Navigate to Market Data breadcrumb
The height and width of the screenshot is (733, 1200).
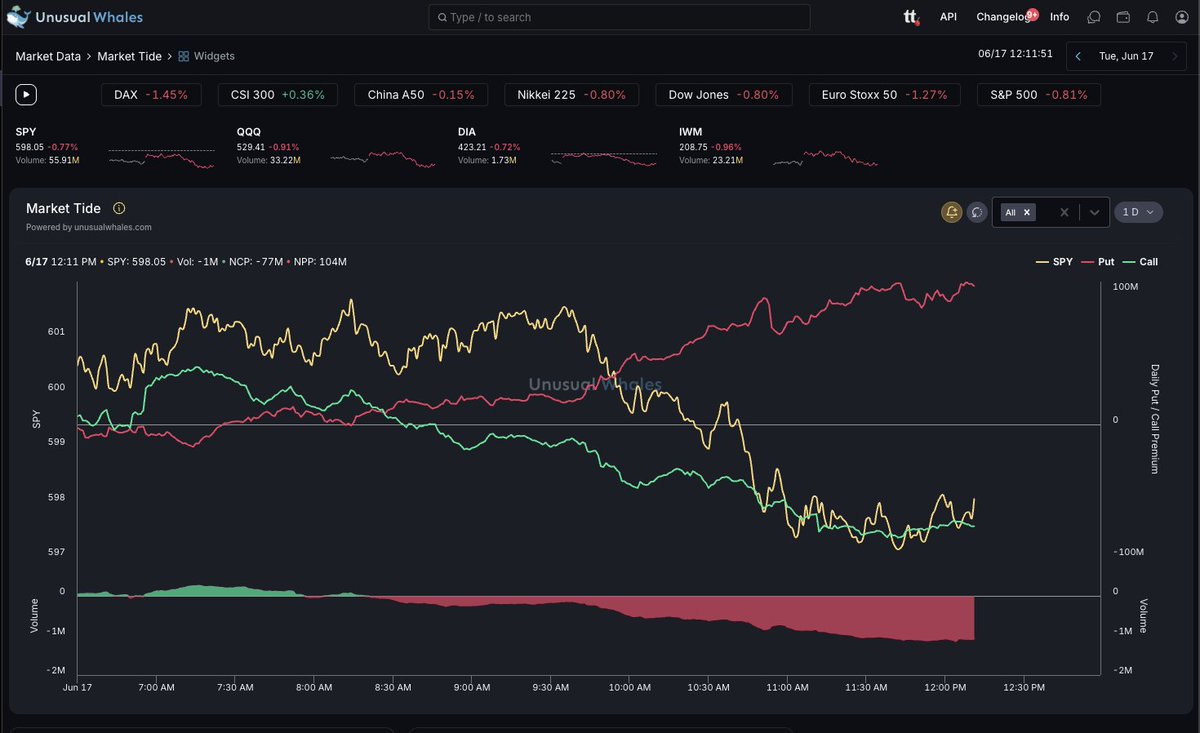48,57
